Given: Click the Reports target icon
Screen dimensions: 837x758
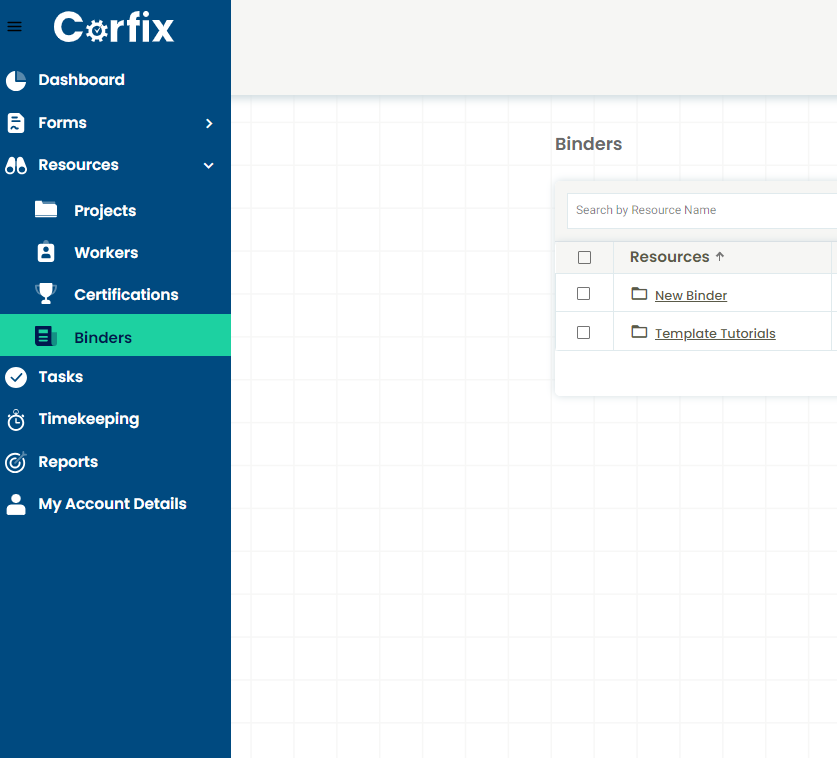Looking at the screenshot, I should pos(16,462).
